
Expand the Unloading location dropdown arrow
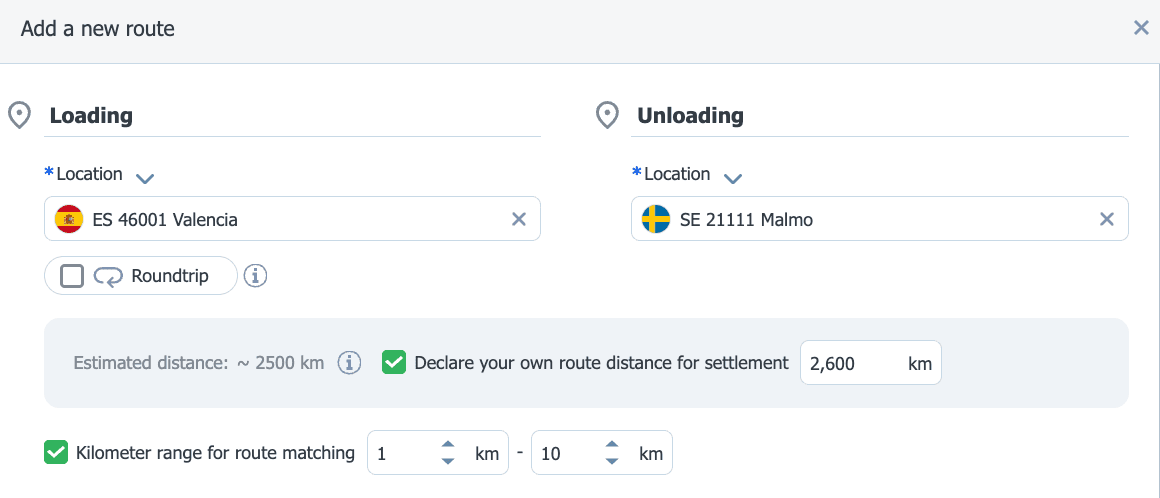pos(732,178)
